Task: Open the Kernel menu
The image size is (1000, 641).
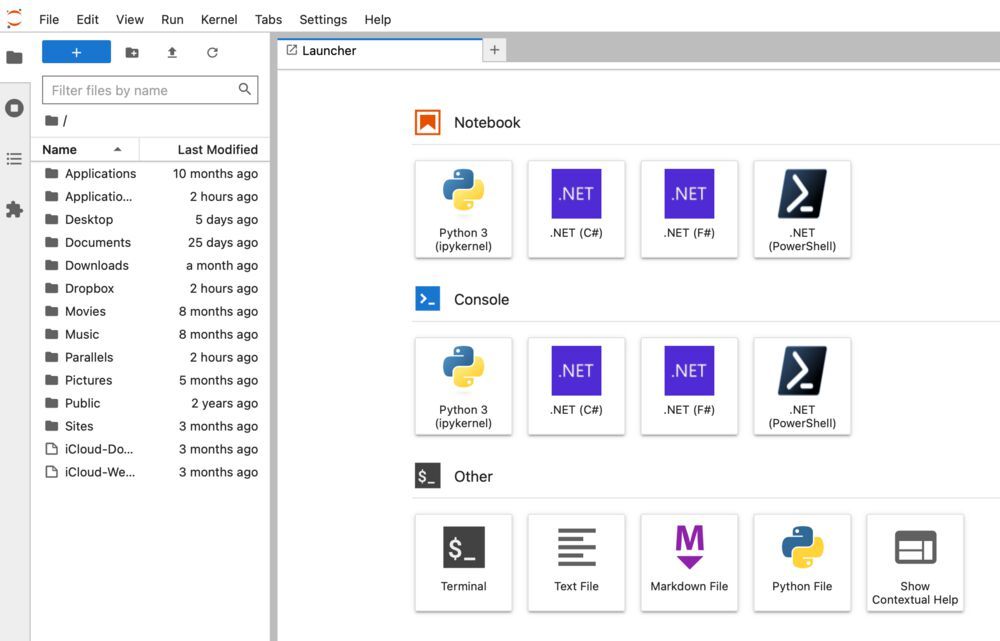Action: point(219,19)
